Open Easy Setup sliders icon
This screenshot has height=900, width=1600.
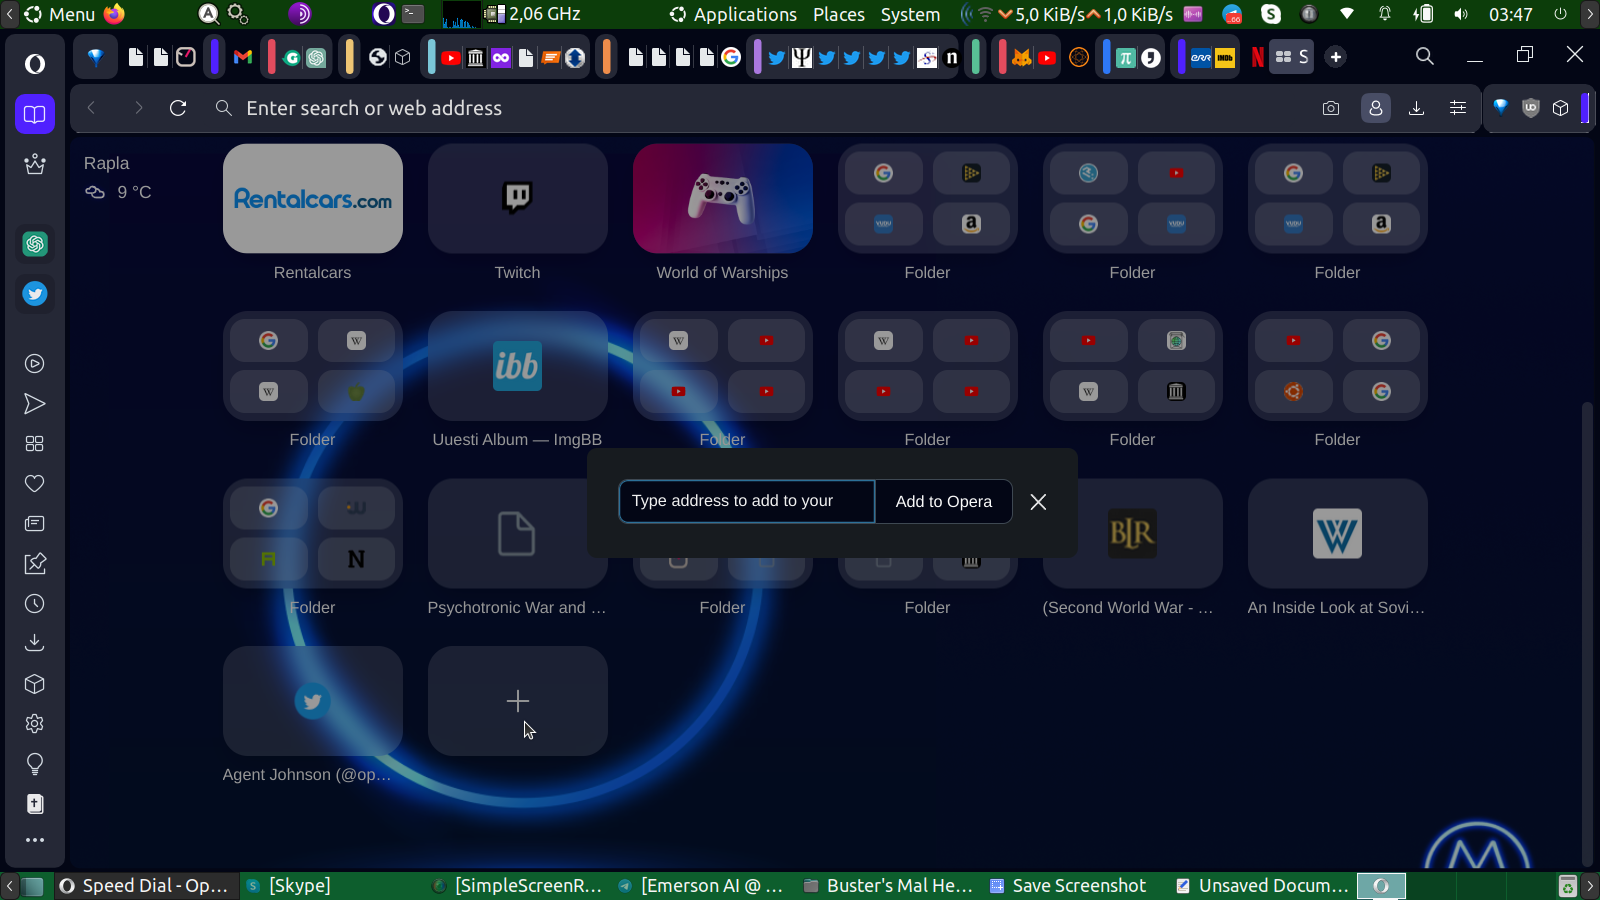click(x=1458, y=108)
